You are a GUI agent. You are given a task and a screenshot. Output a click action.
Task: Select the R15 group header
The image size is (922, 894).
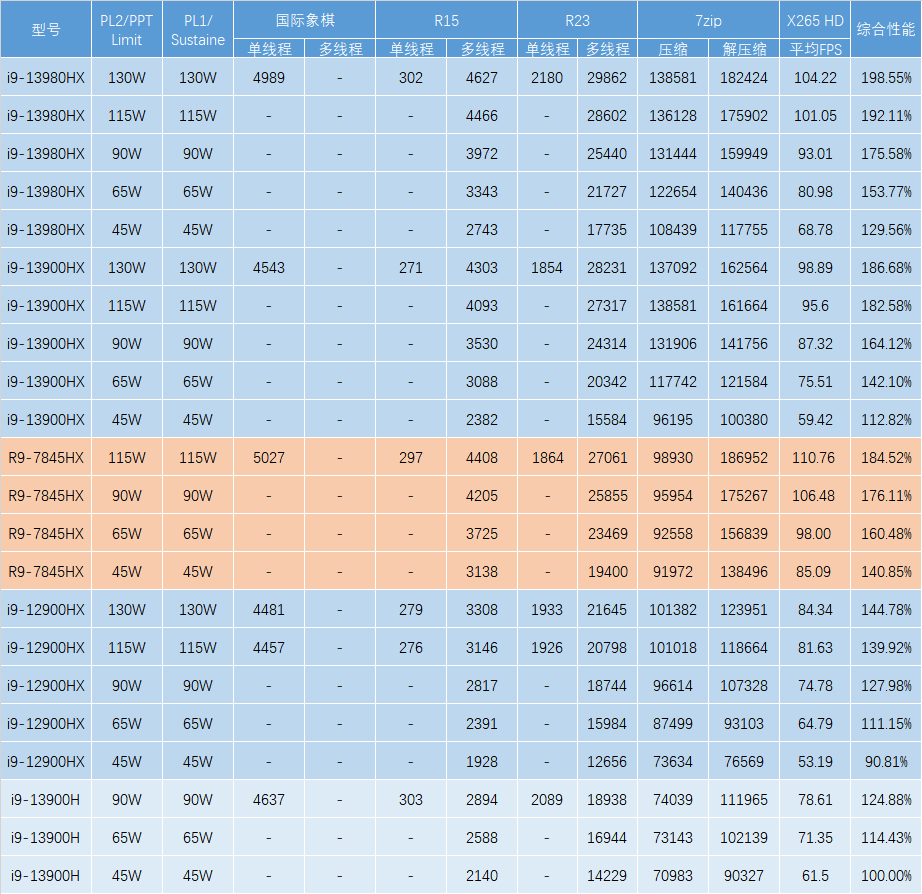pyautogui.click(x=446, y=20)
